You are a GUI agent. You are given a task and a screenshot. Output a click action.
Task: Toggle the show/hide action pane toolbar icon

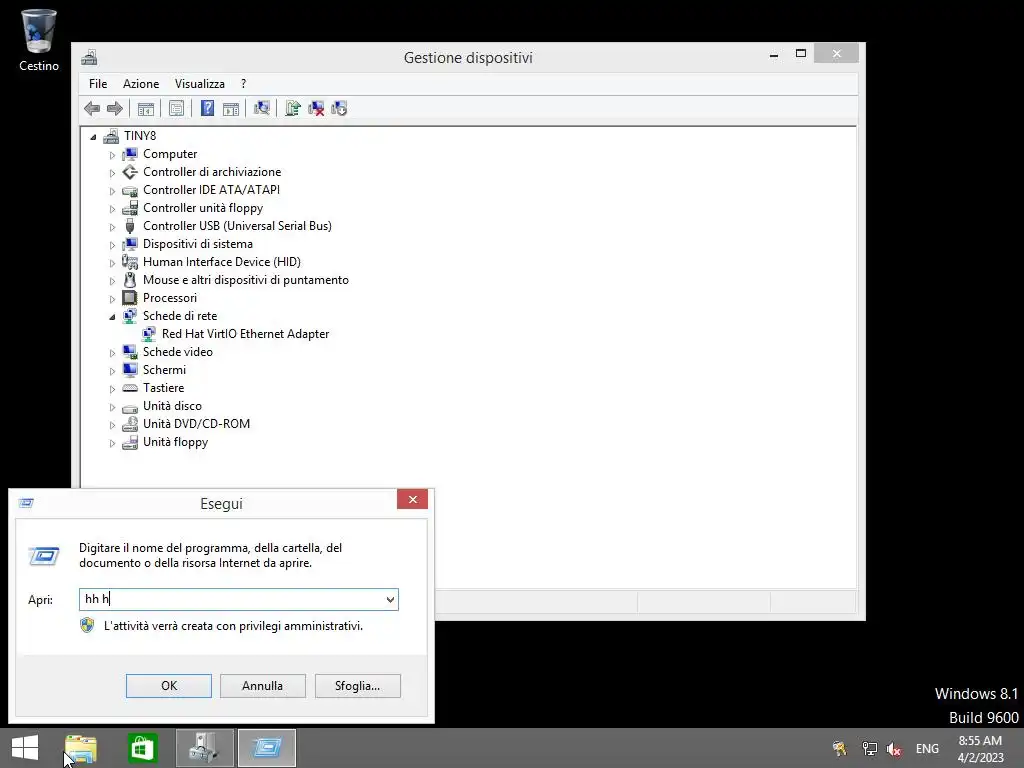[231, 108]
